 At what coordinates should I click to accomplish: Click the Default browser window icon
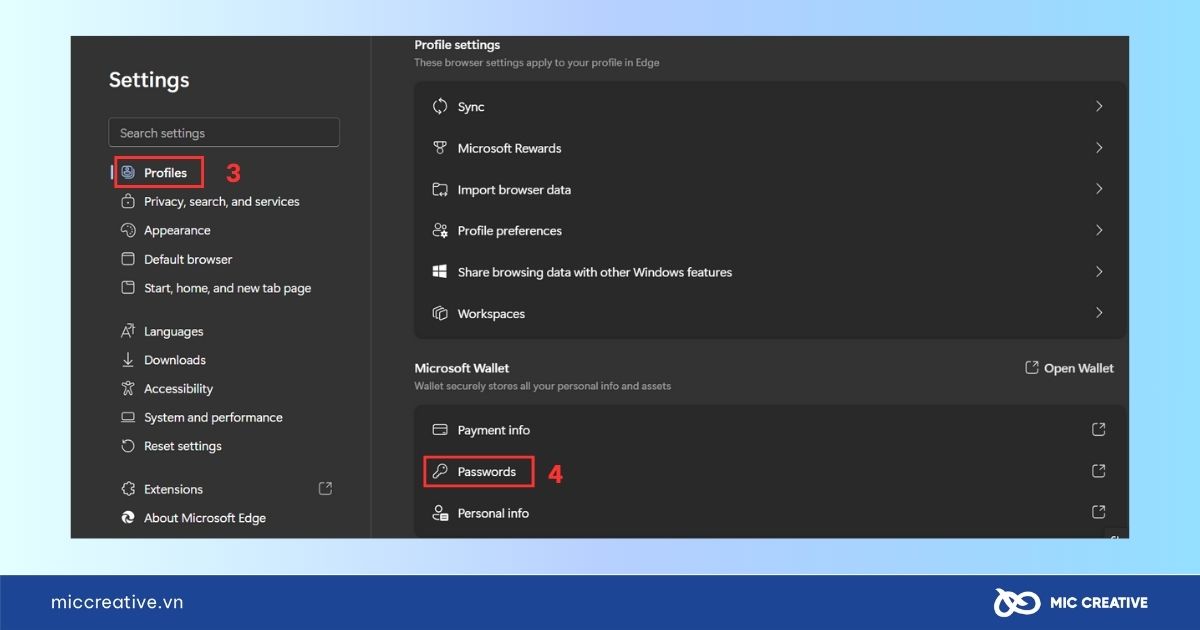point(128,259)
